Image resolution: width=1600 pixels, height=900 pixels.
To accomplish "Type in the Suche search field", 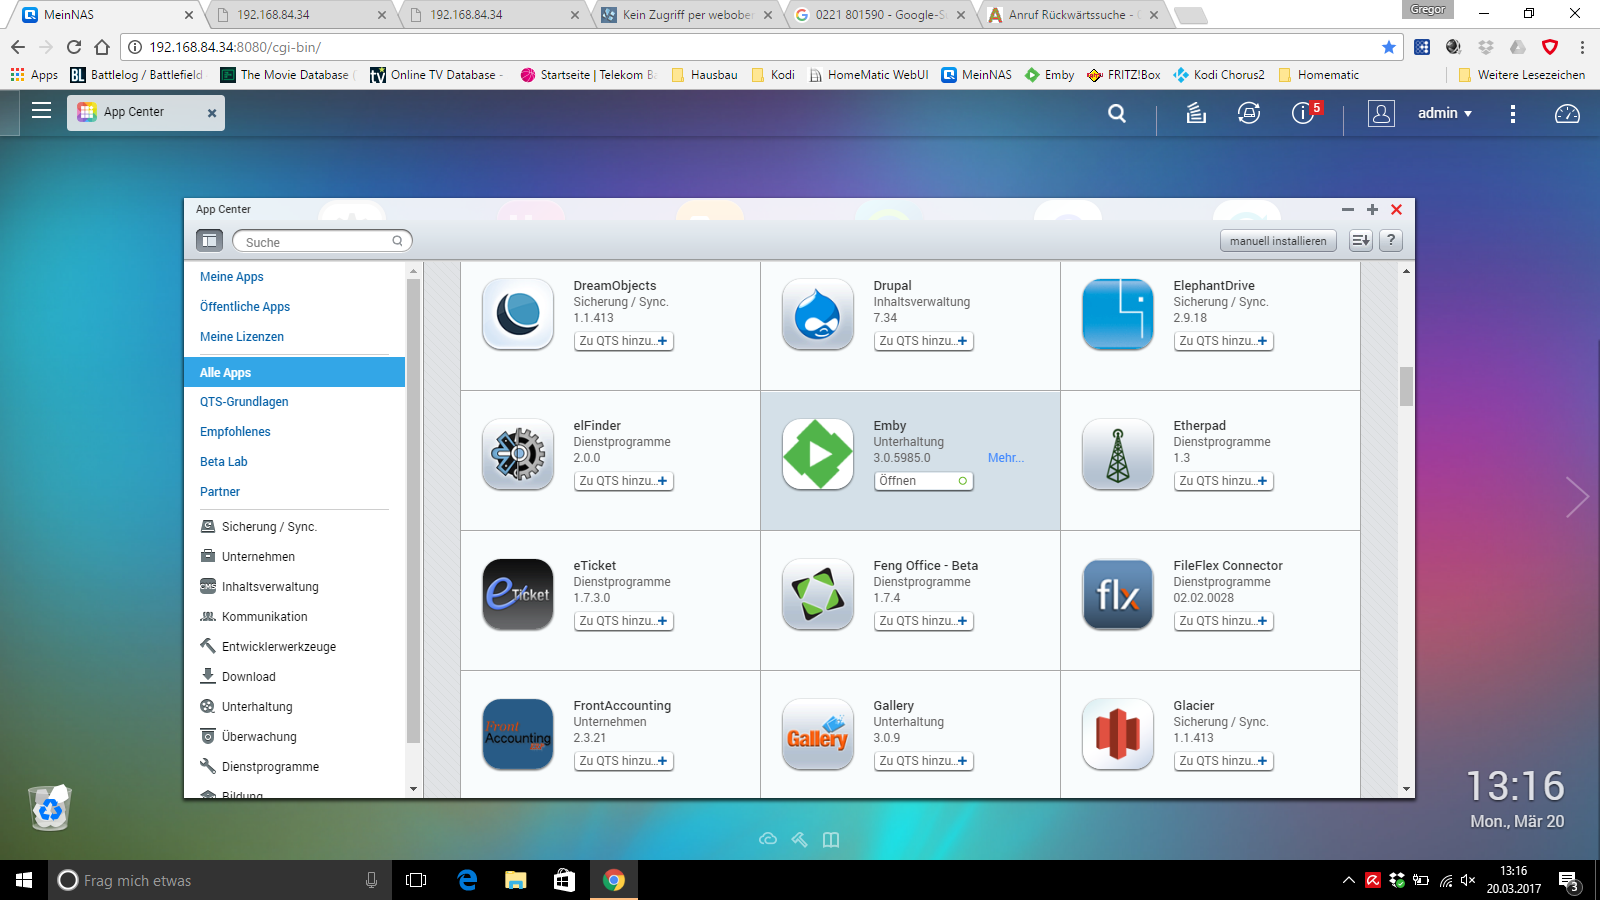I will pos(322,241).
